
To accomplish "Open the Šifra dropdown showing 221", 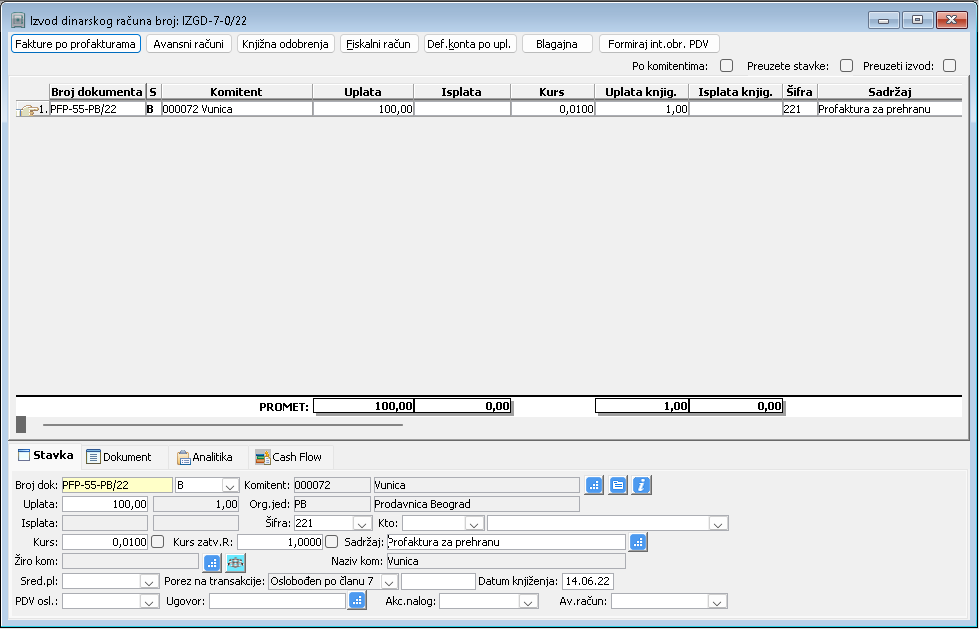I will coord(362,524).
